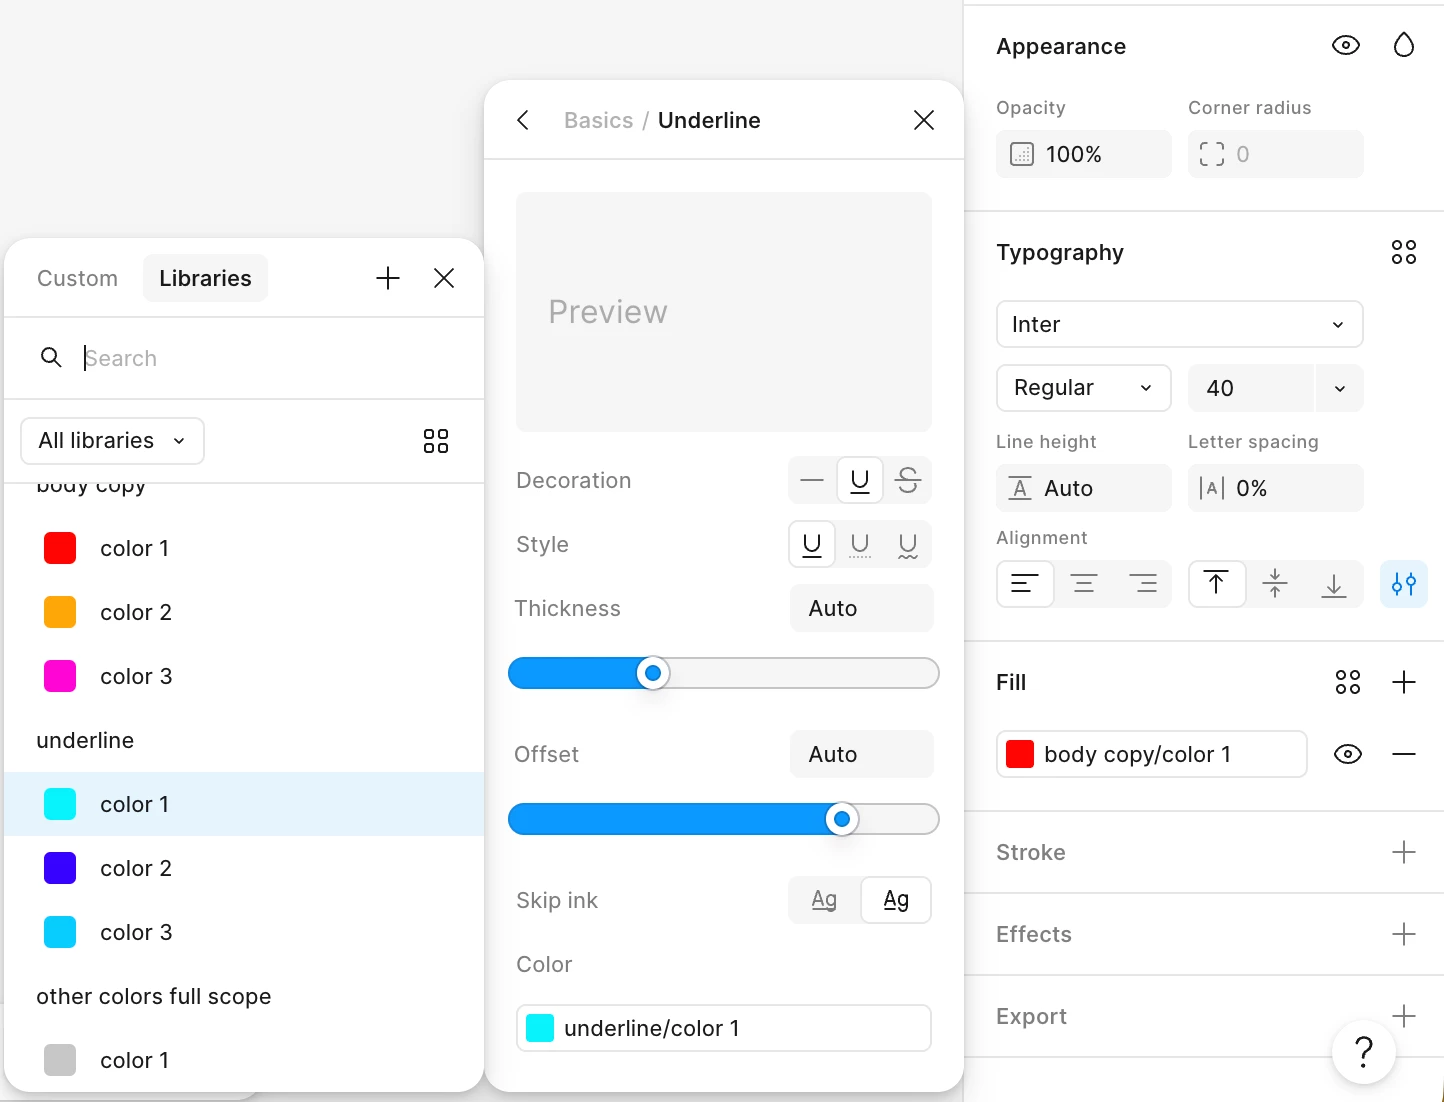Add an Export setting

[1404, 1016]
